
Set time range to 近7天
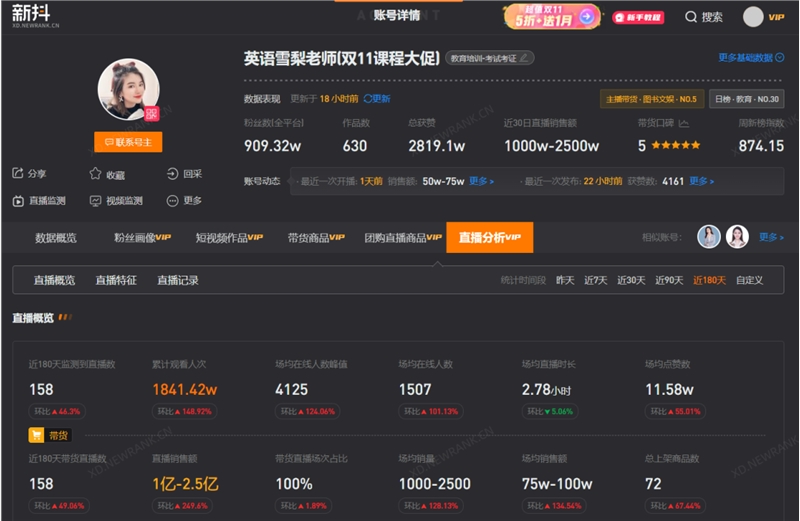595,280
